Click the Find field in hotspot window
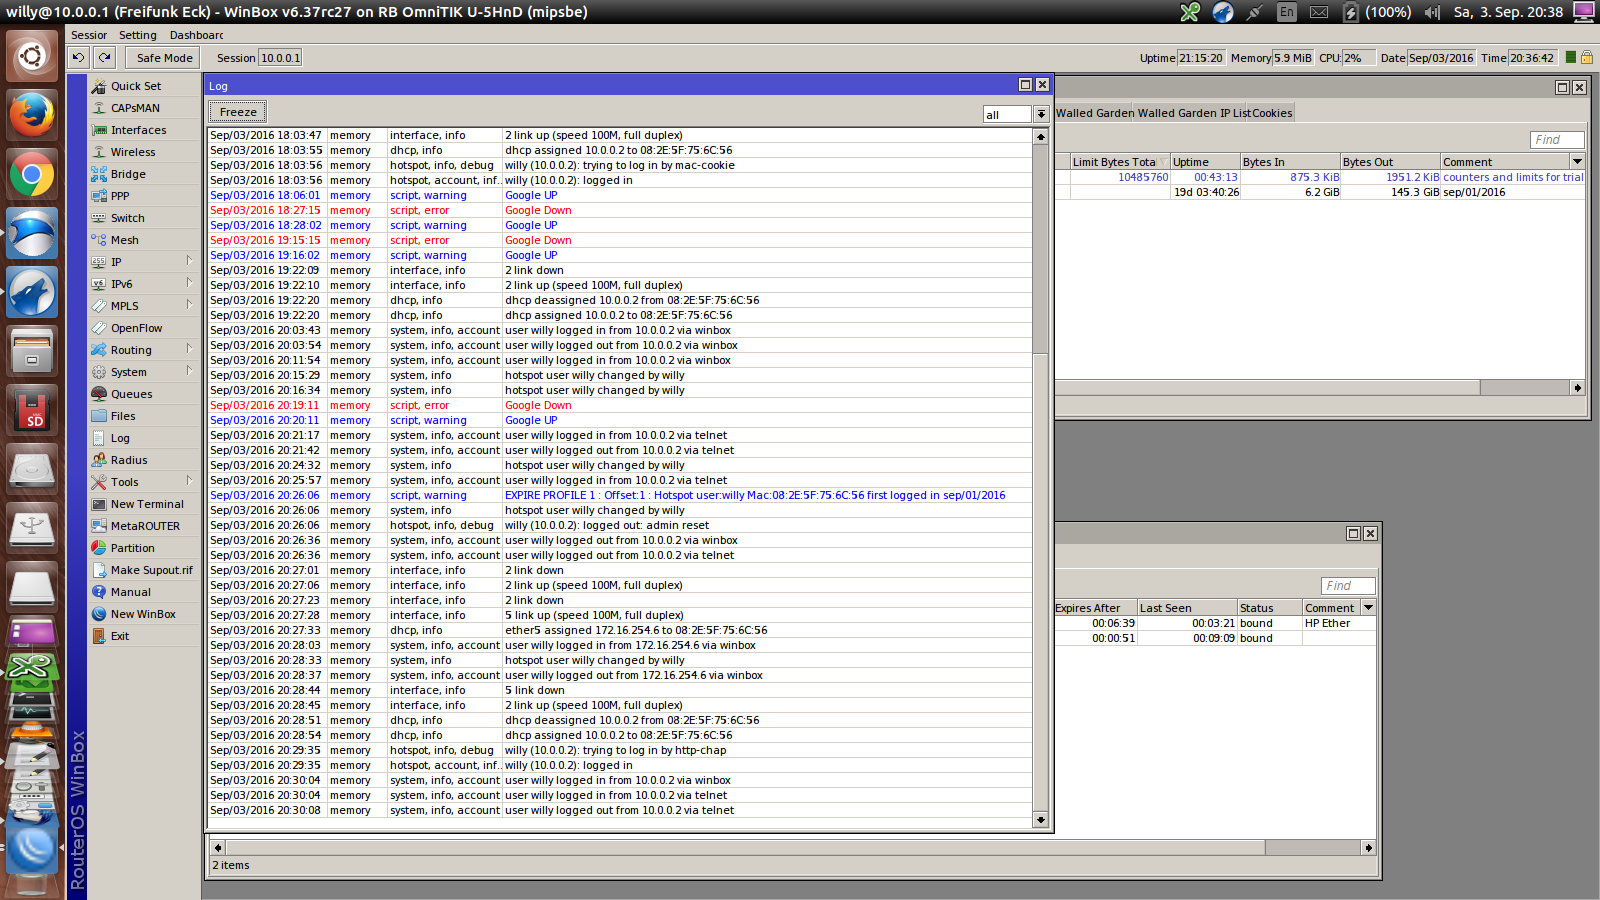 pyautogui.click(x=1556, y=140)
